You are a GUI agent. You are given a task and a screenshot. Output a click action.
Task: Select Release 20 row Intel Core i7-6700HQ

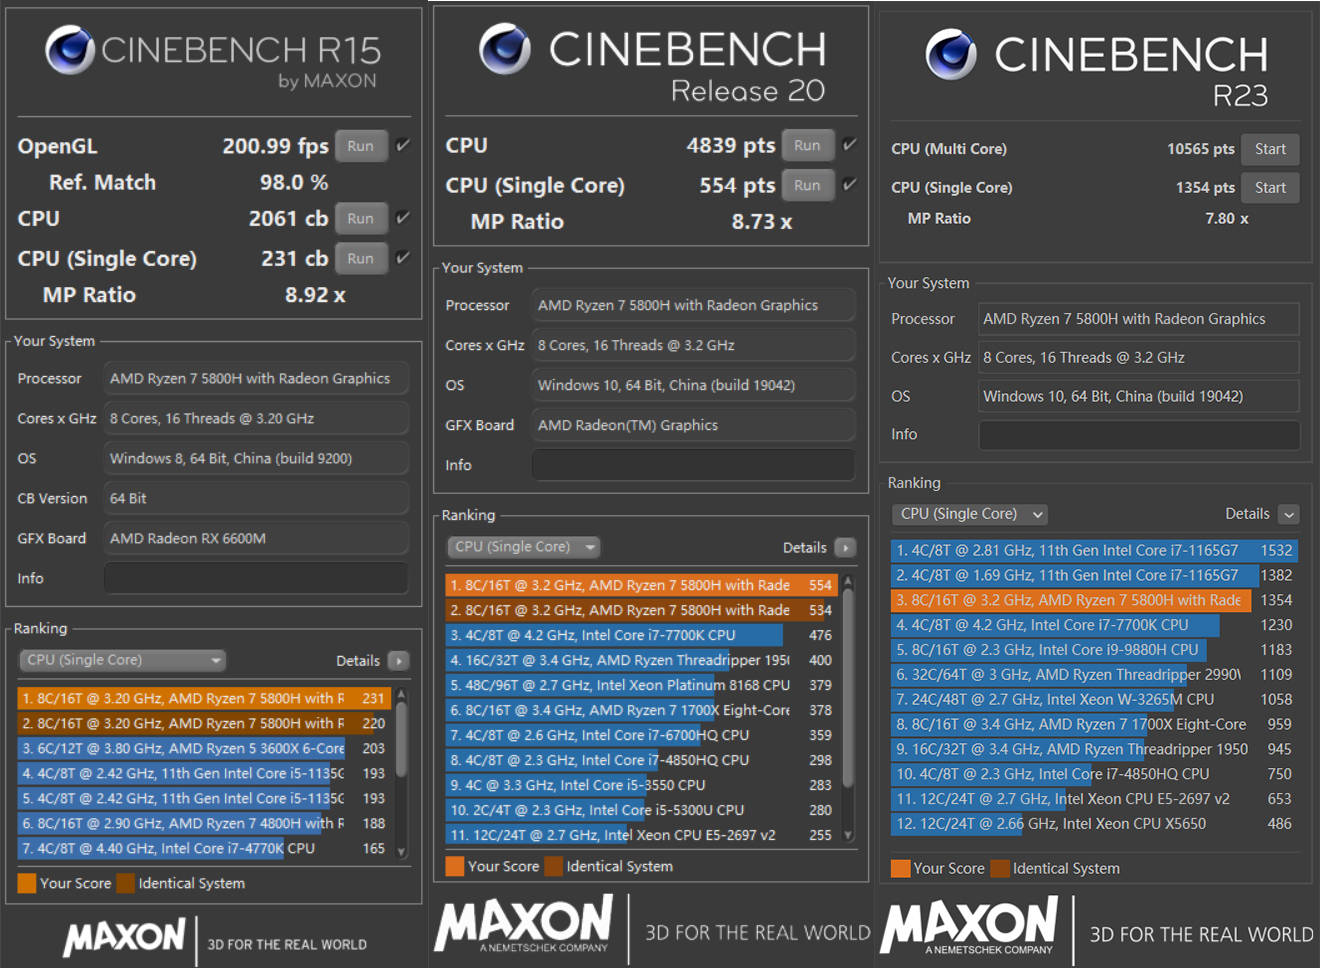[642, 735]
